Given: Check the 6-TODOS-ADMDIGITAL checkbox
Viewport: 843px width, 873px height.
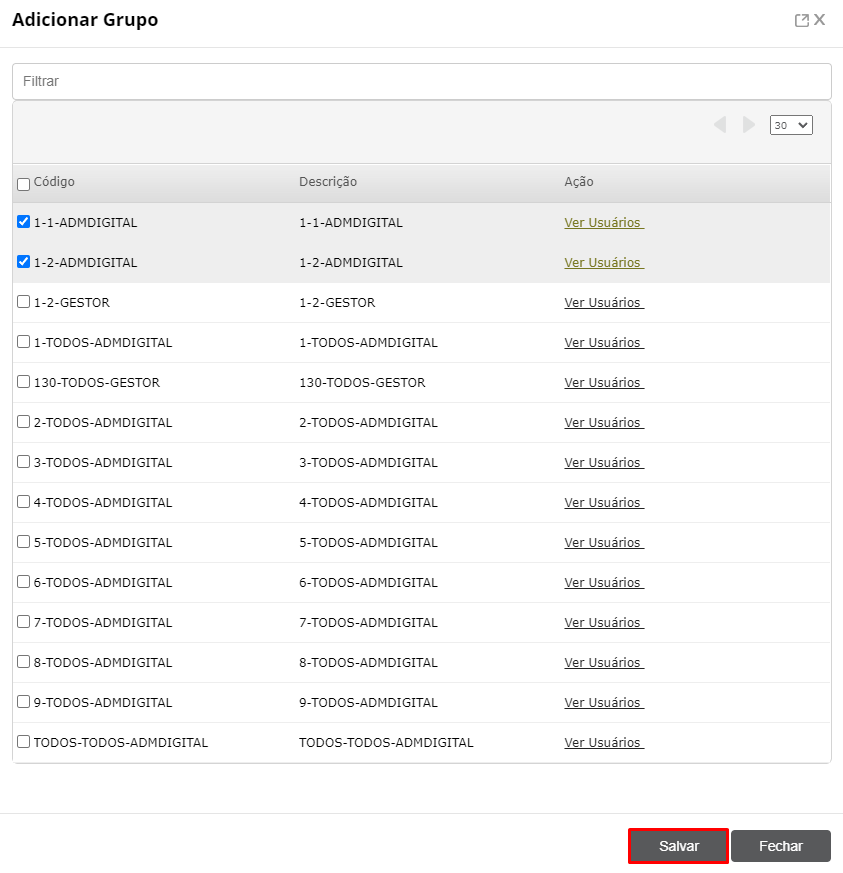Looking at the screenshot, I should pyautogui.click(x=23, y=581).
